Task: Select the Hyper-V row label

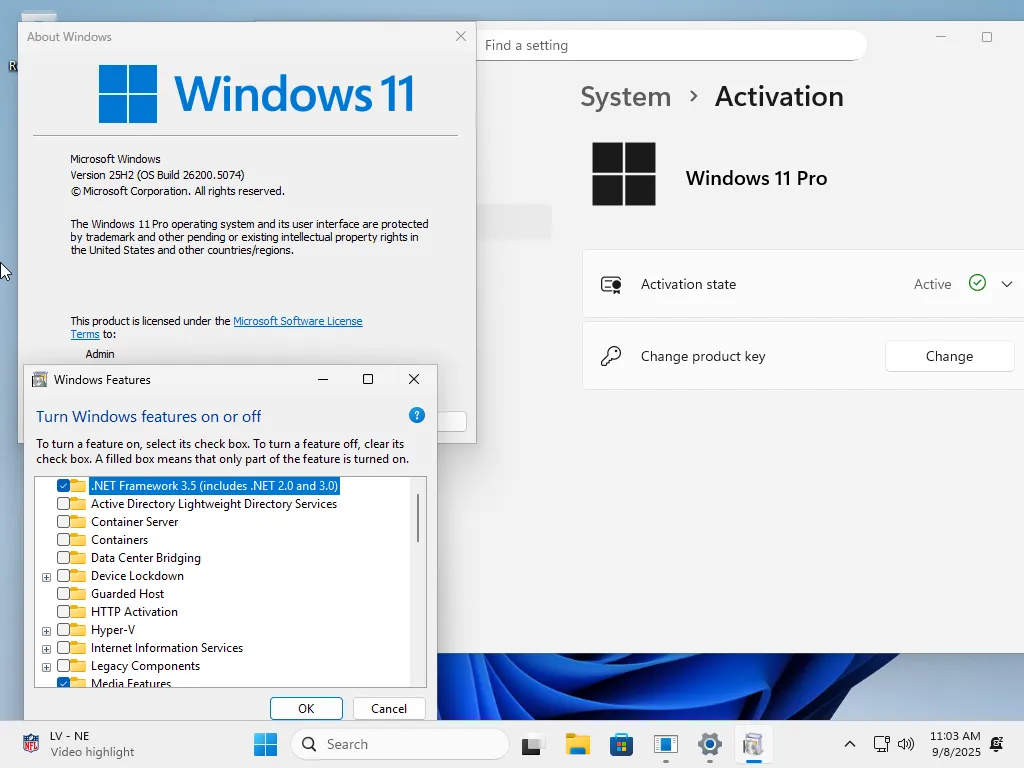Action: point(113,630)
